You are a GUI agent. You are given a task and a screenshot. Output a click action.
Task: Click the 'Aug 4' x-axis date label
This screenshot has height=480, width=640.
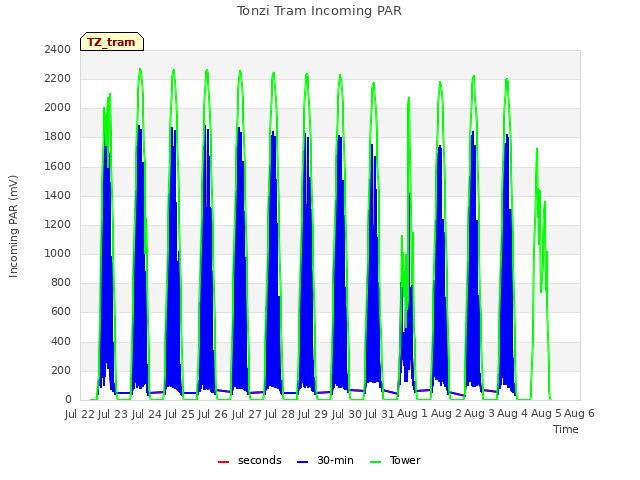pyautogui.click(x=513, y=414)
